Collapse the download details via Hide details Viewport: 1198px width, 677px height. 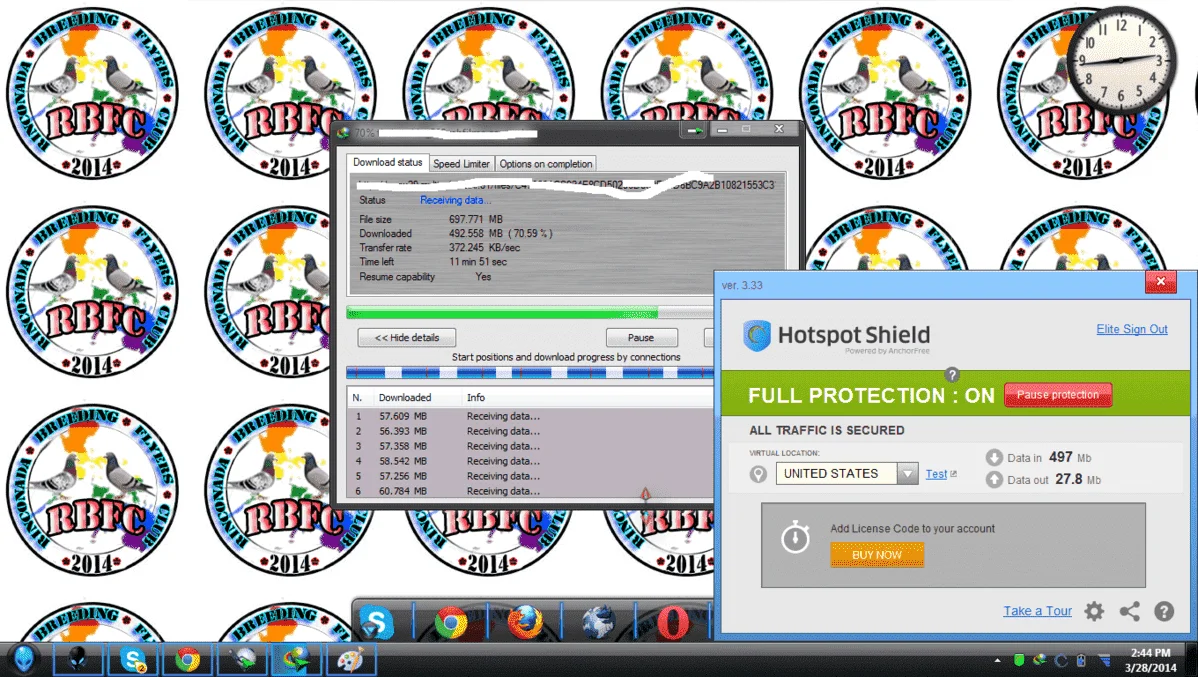coord(407,338)
